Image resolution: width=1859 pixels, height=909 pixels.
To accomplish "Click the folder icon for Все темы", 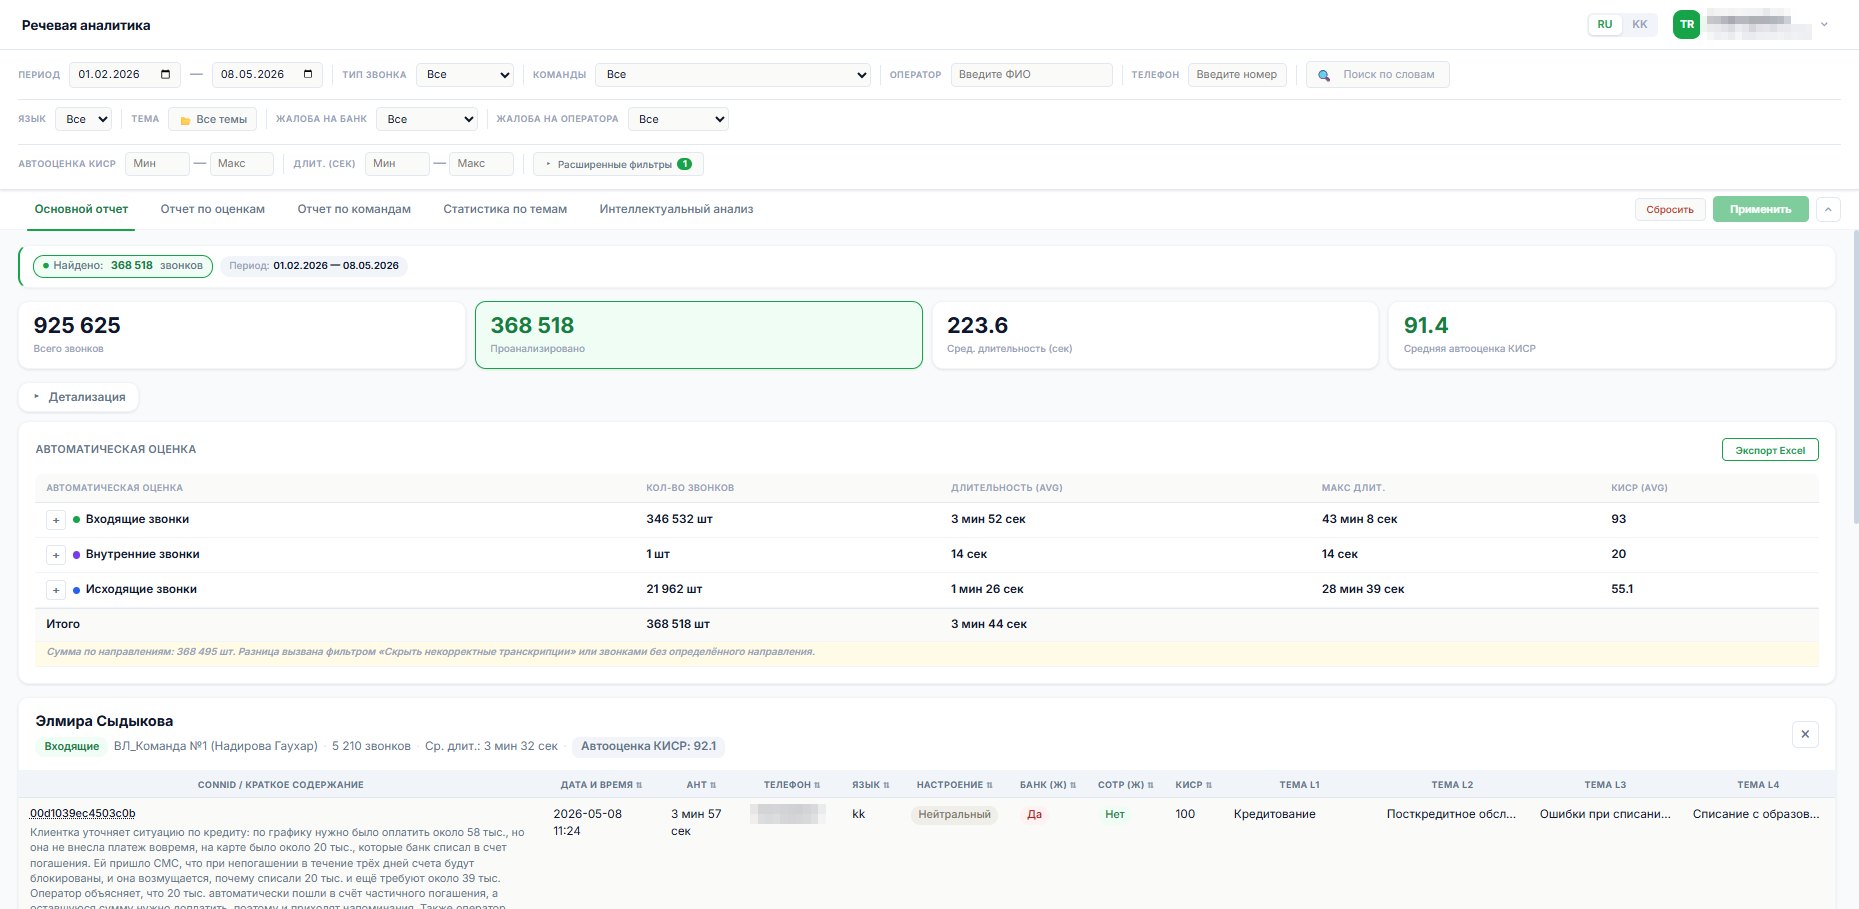I will (x=185, y=120).
